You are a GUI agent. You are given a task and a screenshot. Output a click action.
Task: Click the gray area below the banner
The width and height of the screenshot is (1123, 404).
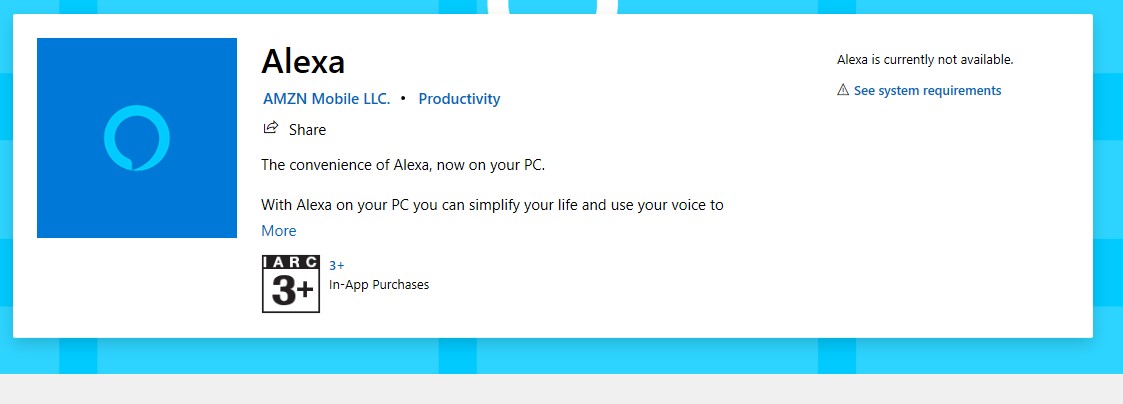562,389
